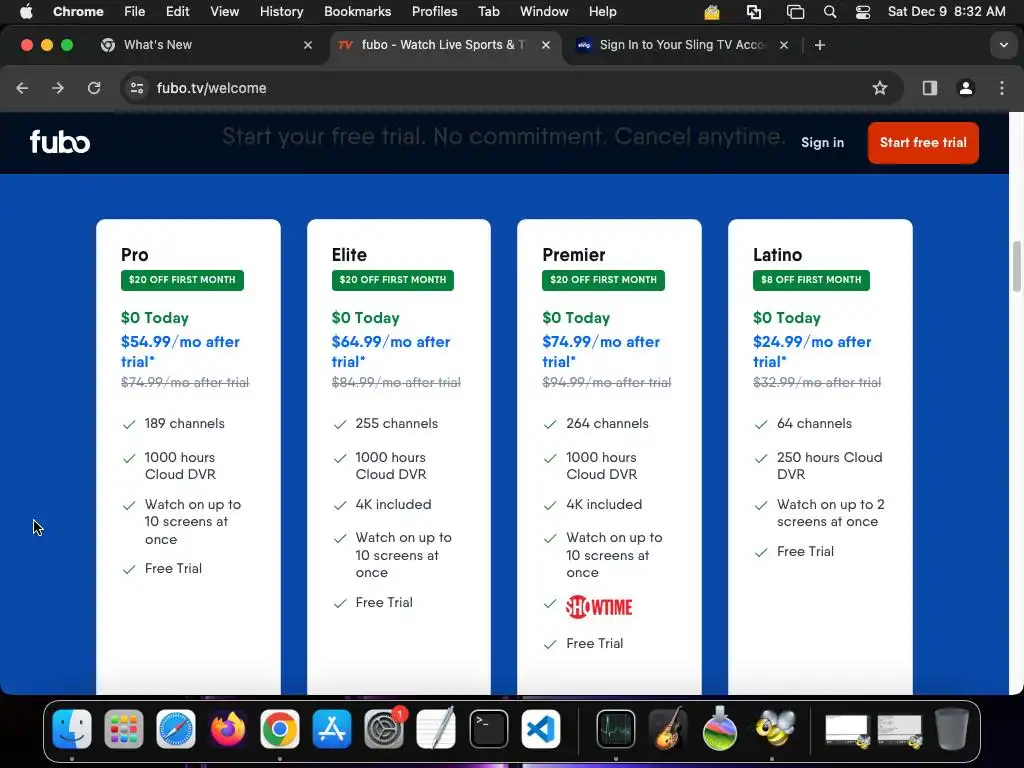The width and height of the screenshot is (1024, 768).
Task: Open Firefox from the dock
Action: 228,729
